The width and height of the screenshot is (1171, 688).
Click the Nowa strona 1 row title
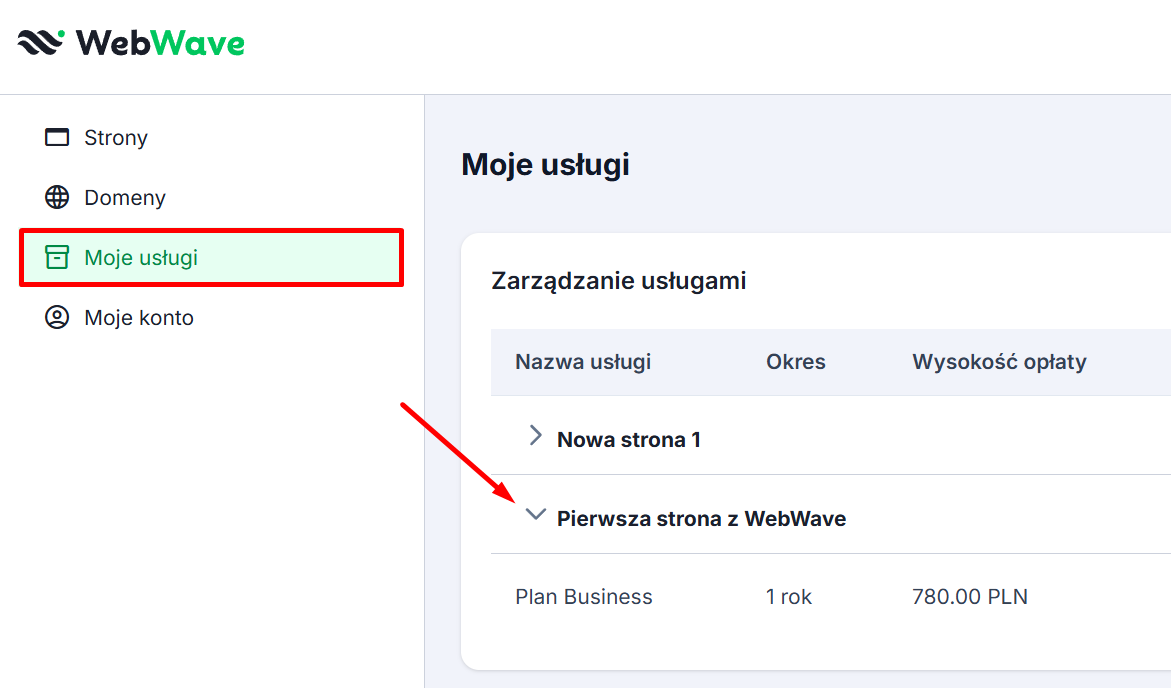(628, 439)
